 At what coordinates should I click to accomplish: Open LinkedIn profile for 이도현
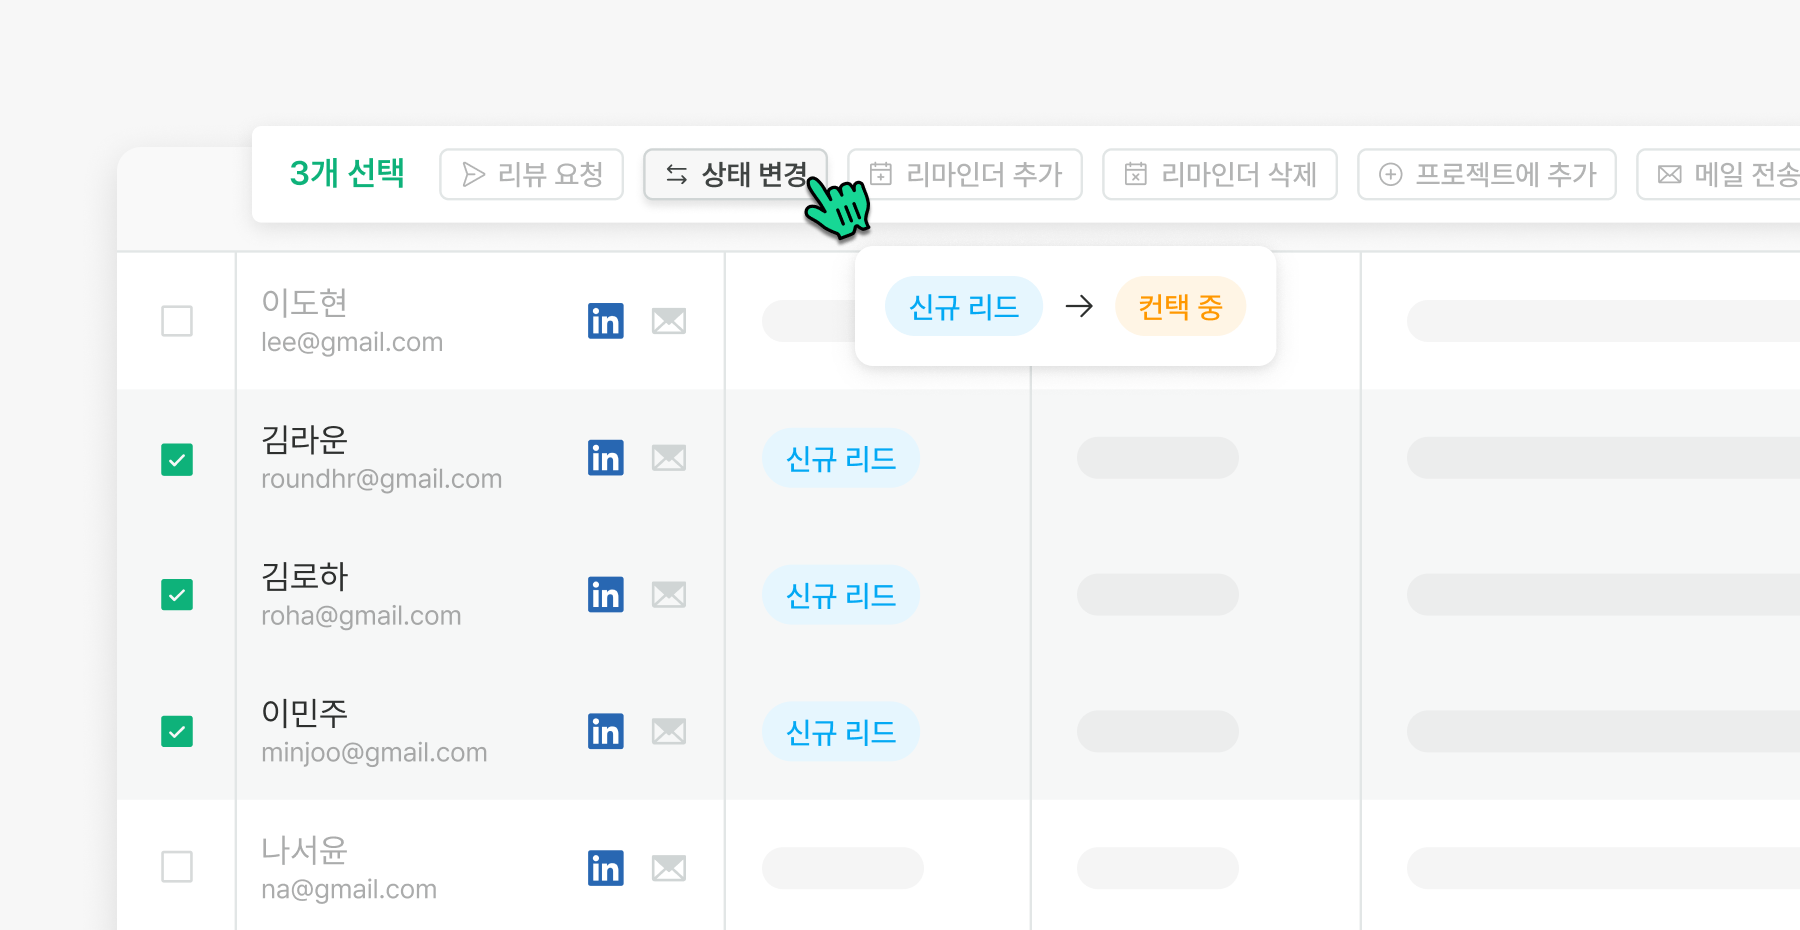(x=605, y=321)
